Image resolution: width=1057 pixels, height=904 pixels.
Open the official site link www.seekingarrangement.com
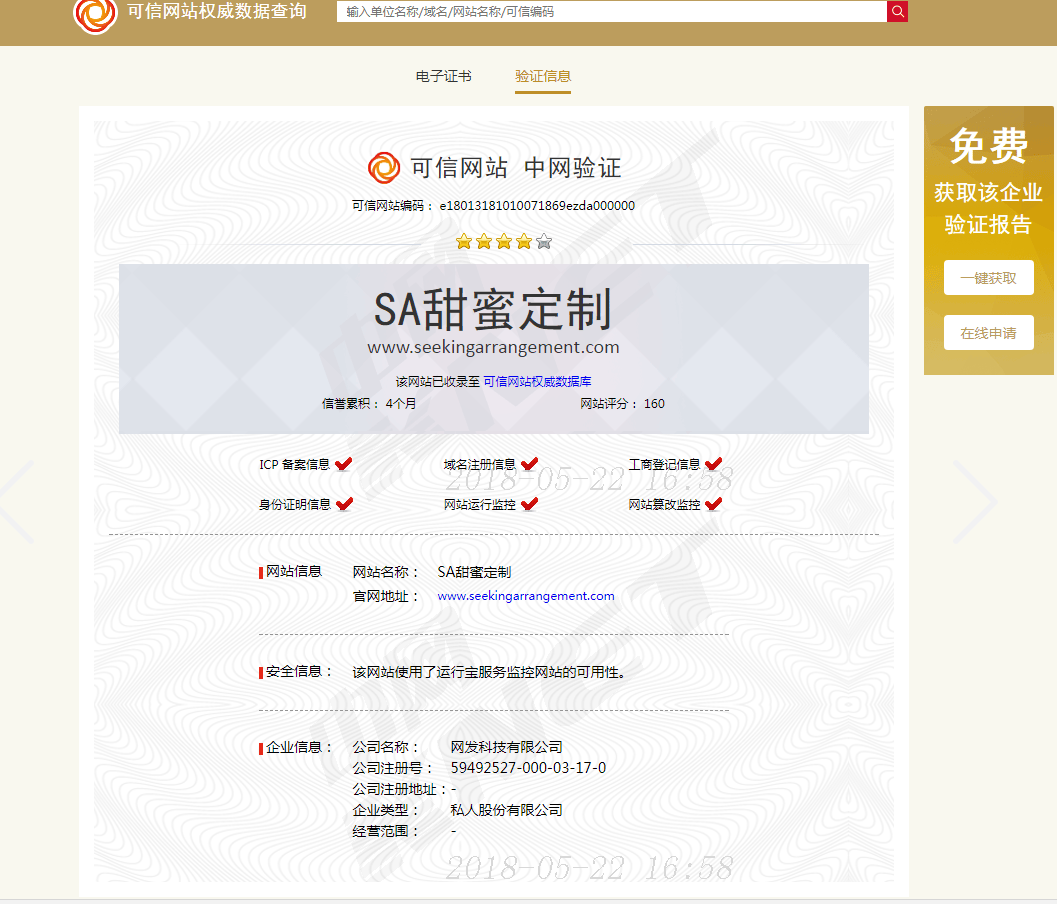tap(526, 596)
